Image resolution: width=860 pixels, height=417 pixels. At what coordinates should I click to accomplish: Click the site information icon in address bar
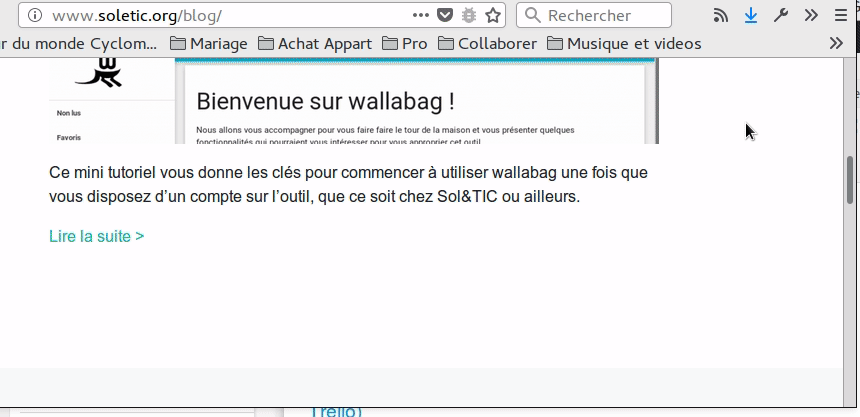click(x=35, y=15)
